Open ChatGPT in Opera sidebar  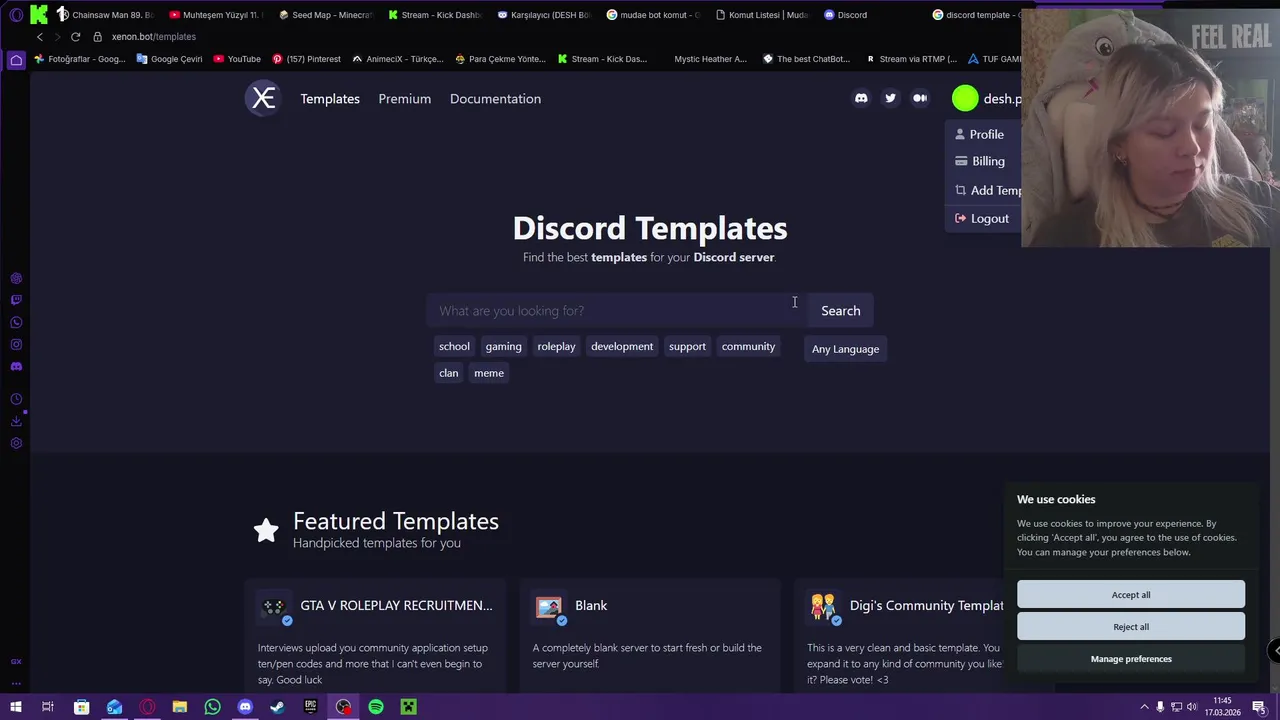click(16, 278)
